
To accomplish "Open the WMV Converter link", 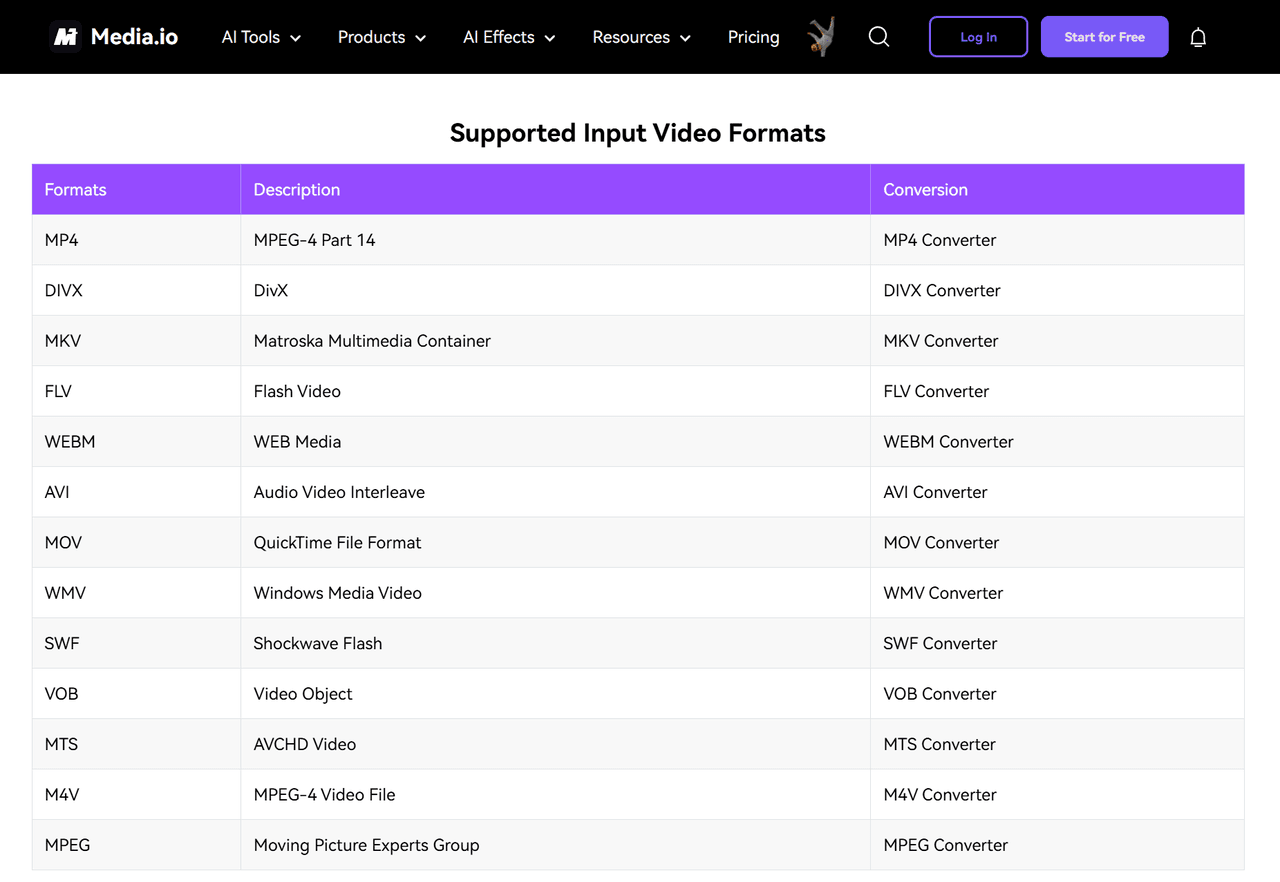I will click(943, 593).
